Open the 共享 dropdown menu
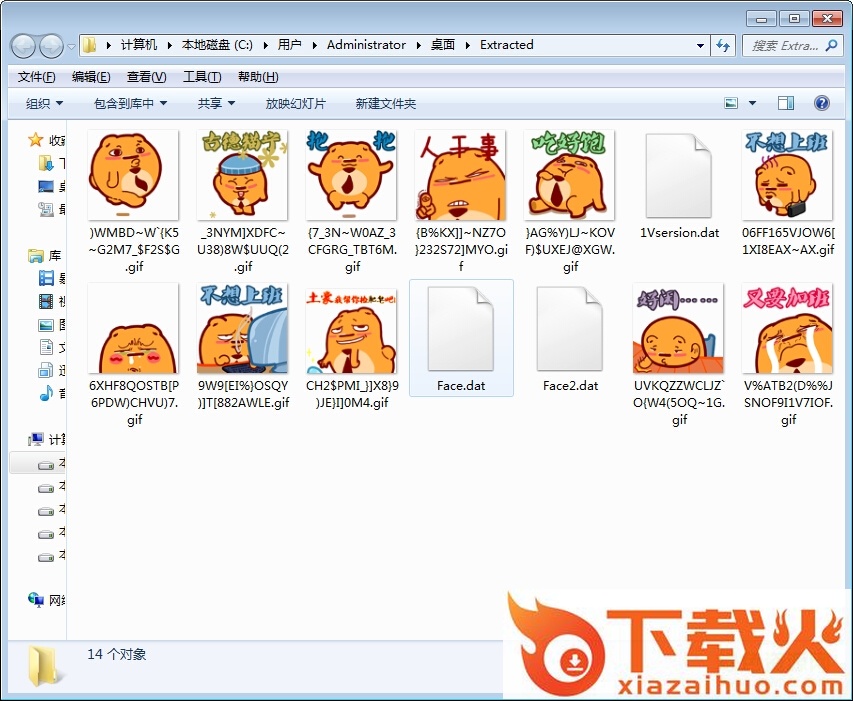853x701 pixels. pos(216,103)
